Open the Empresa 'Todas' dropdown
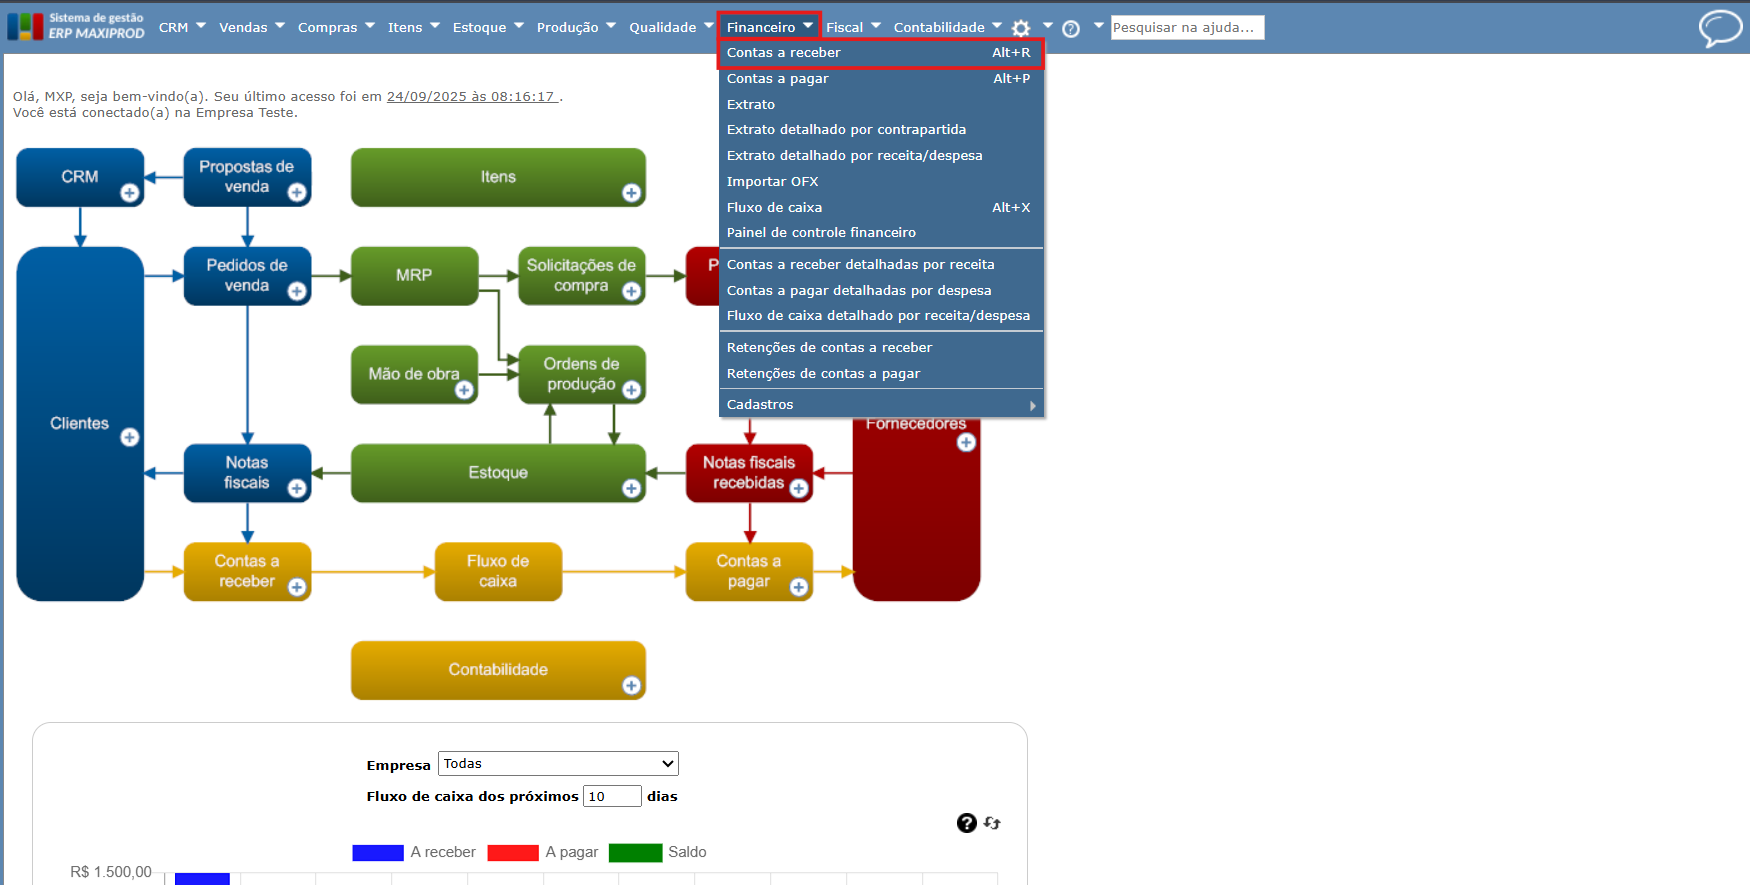The height and width of the screenshot is (885, 1750). 558,764
